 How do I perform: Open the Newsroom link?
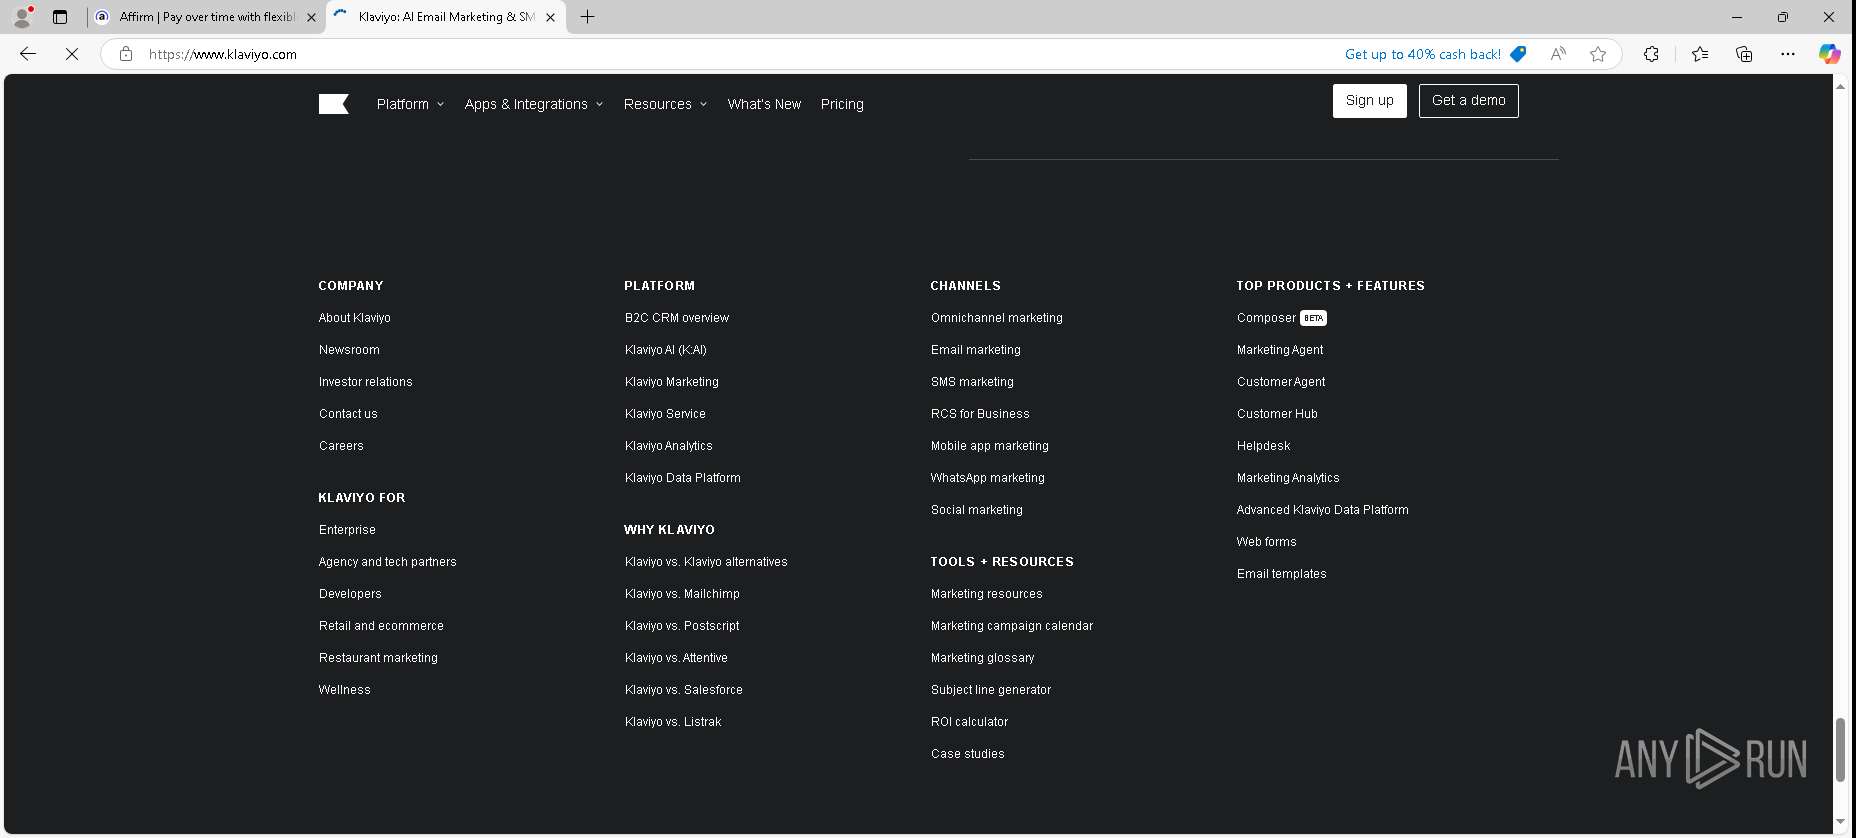pyautogui.click(x=349, y=350)
